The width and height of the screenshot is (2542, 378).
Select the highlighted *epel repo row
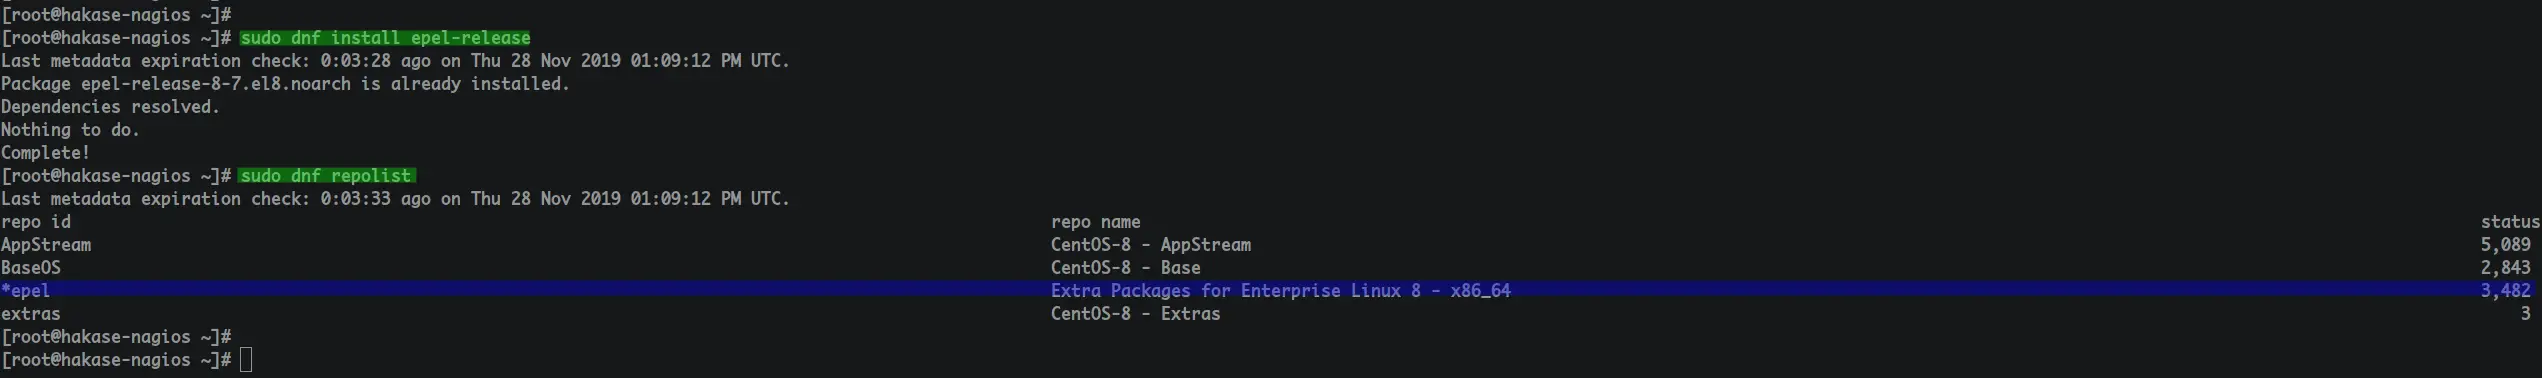[1270, 291]
